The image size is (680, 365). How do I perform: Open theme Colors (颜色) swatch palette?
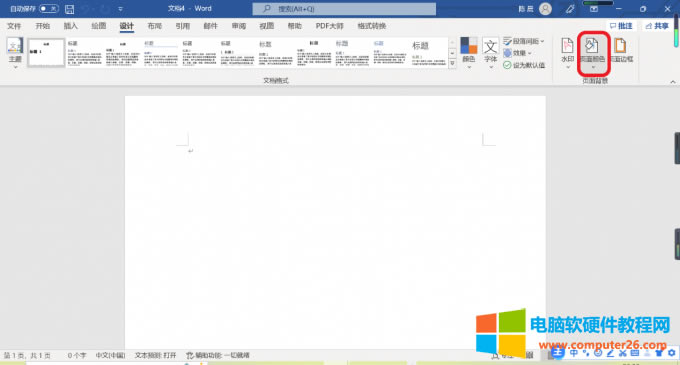tap(469, 53)
